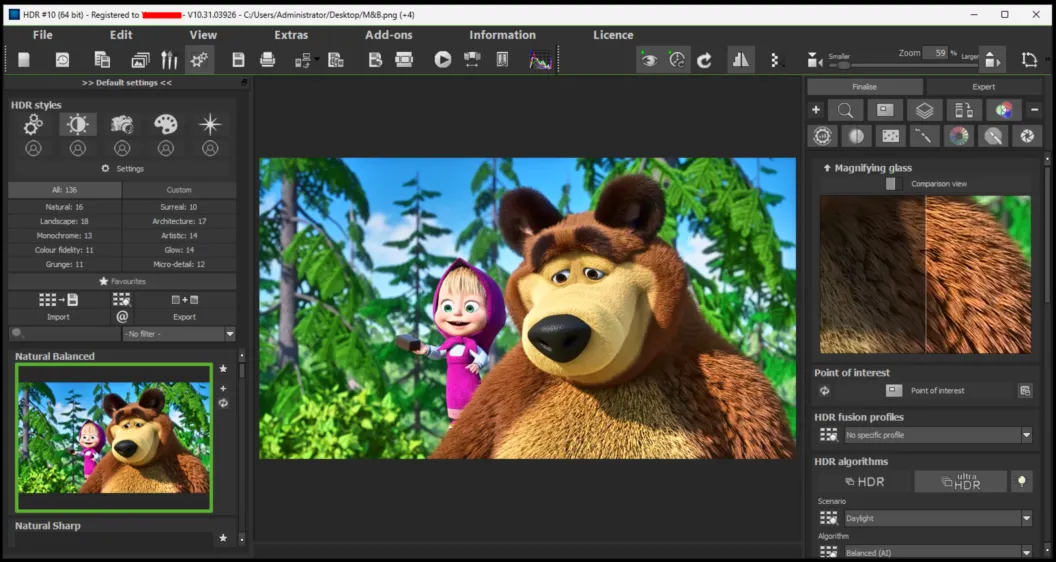Click the expand plus icon in Finalise panel
This screenshot has height=562, width=1056.
pos(816,110)
